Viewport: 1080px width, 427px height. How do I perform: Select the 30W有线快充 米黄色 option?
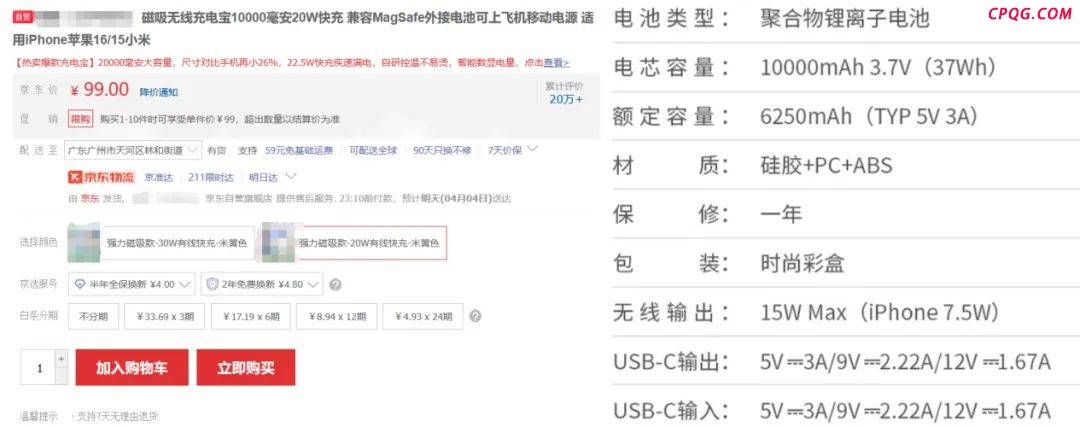[160, 243]
